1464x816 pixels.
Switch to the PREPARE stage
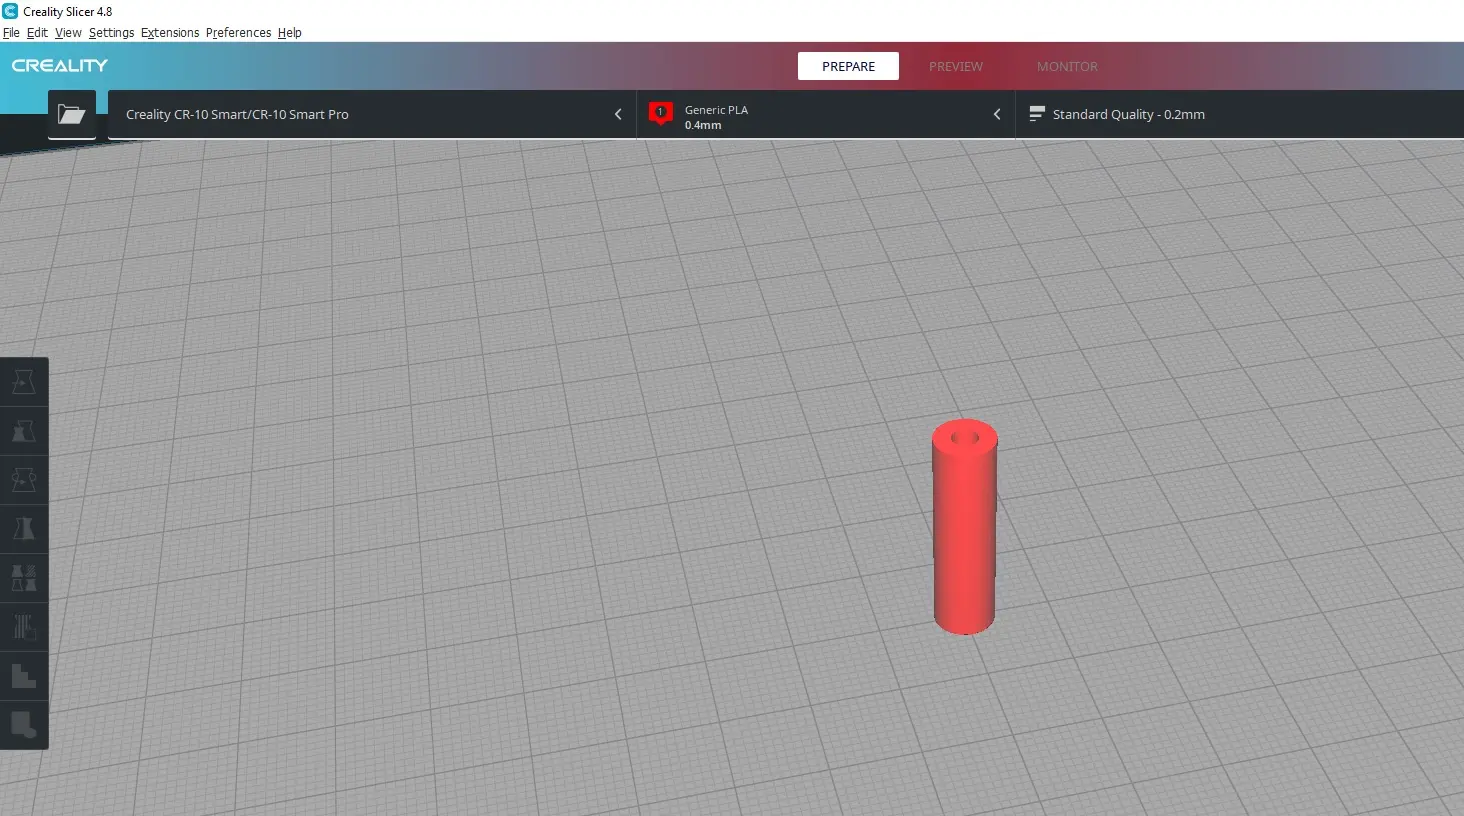[848, 66]
